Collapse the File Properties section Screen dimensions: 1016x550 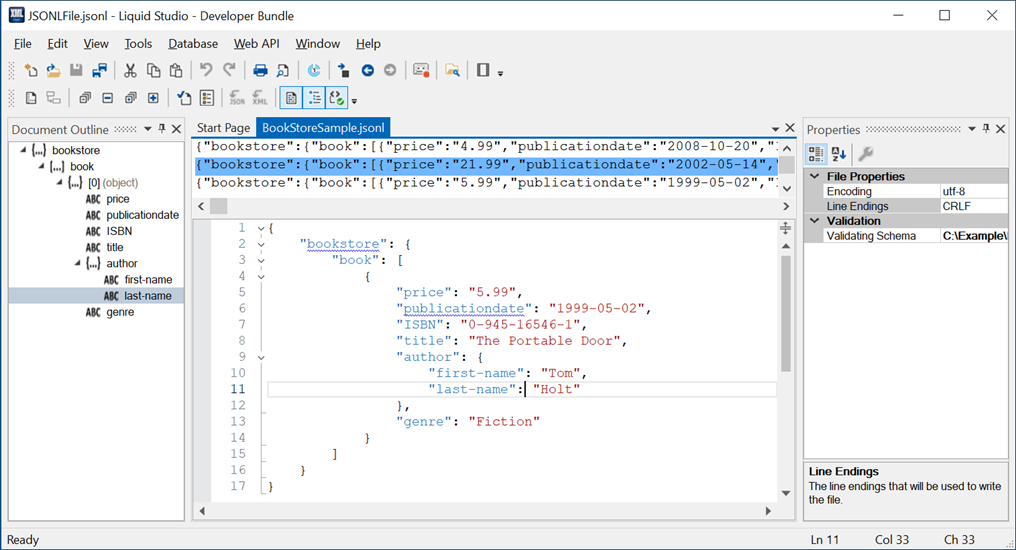815,176
